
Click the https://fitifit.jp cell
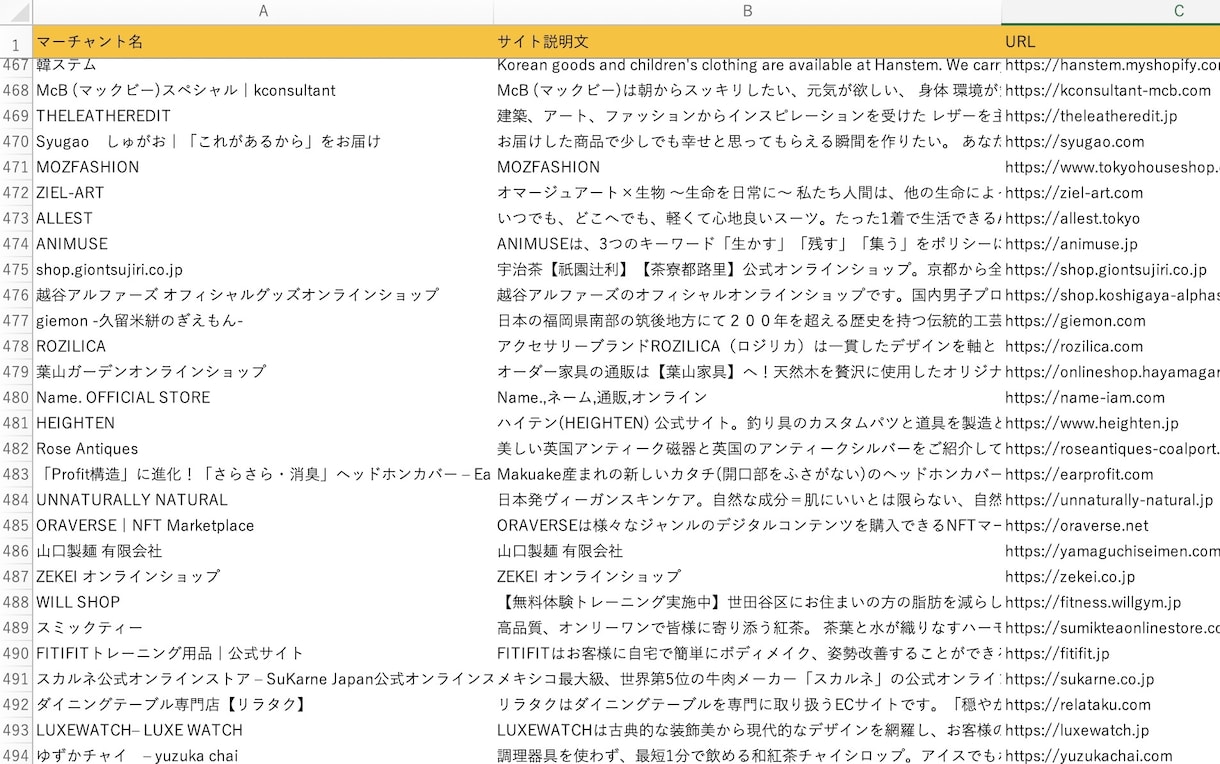coord(1110,653)
